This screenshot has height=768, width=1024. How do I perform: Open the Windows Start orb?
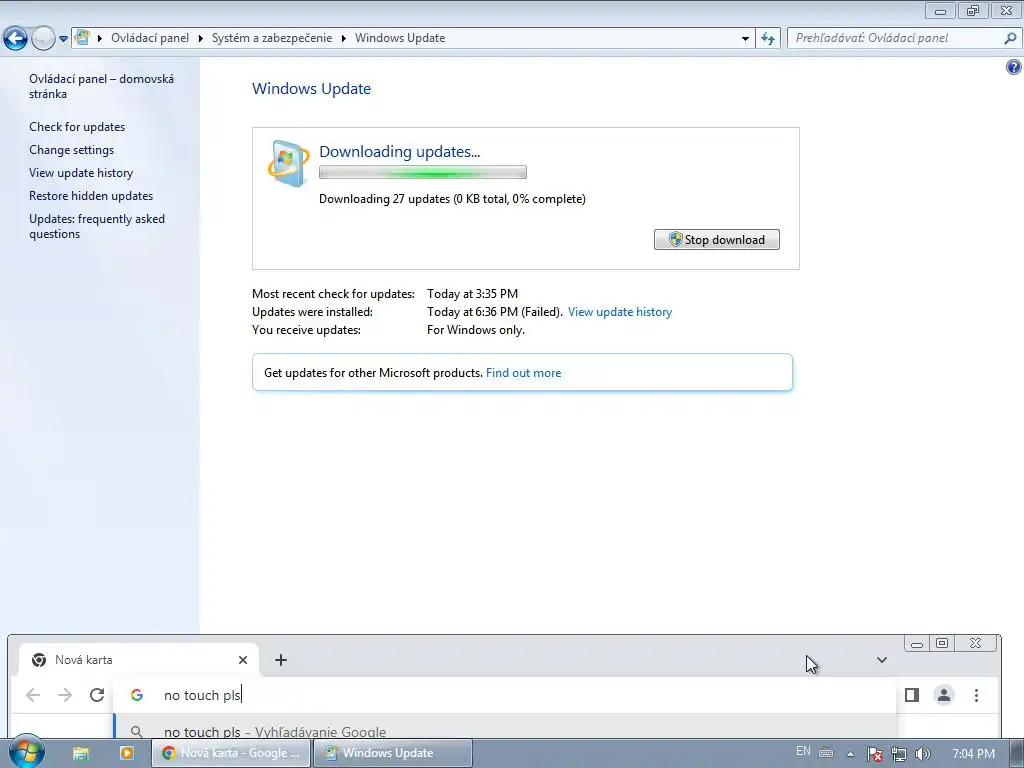click(26, 752)
